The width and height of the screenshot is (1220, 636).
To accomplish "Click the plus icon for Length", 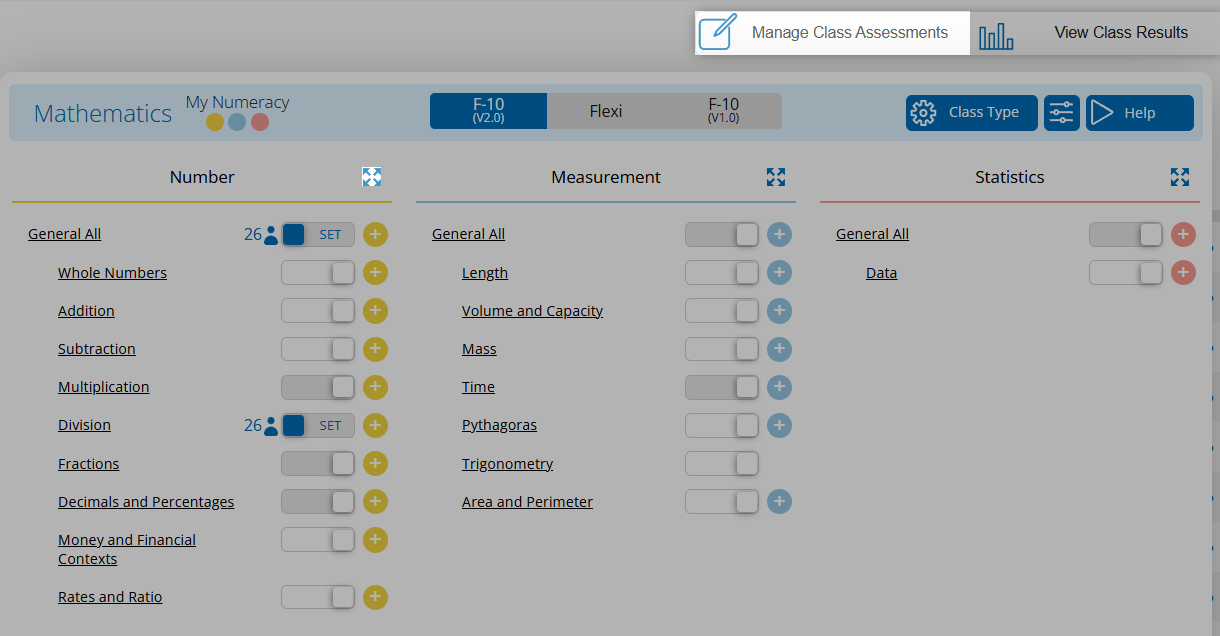I will tap(779, 273).
